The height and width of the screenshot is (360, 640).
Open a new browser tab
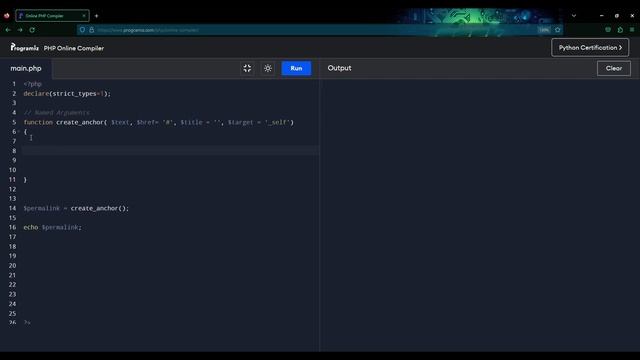(x=96, y=16)
